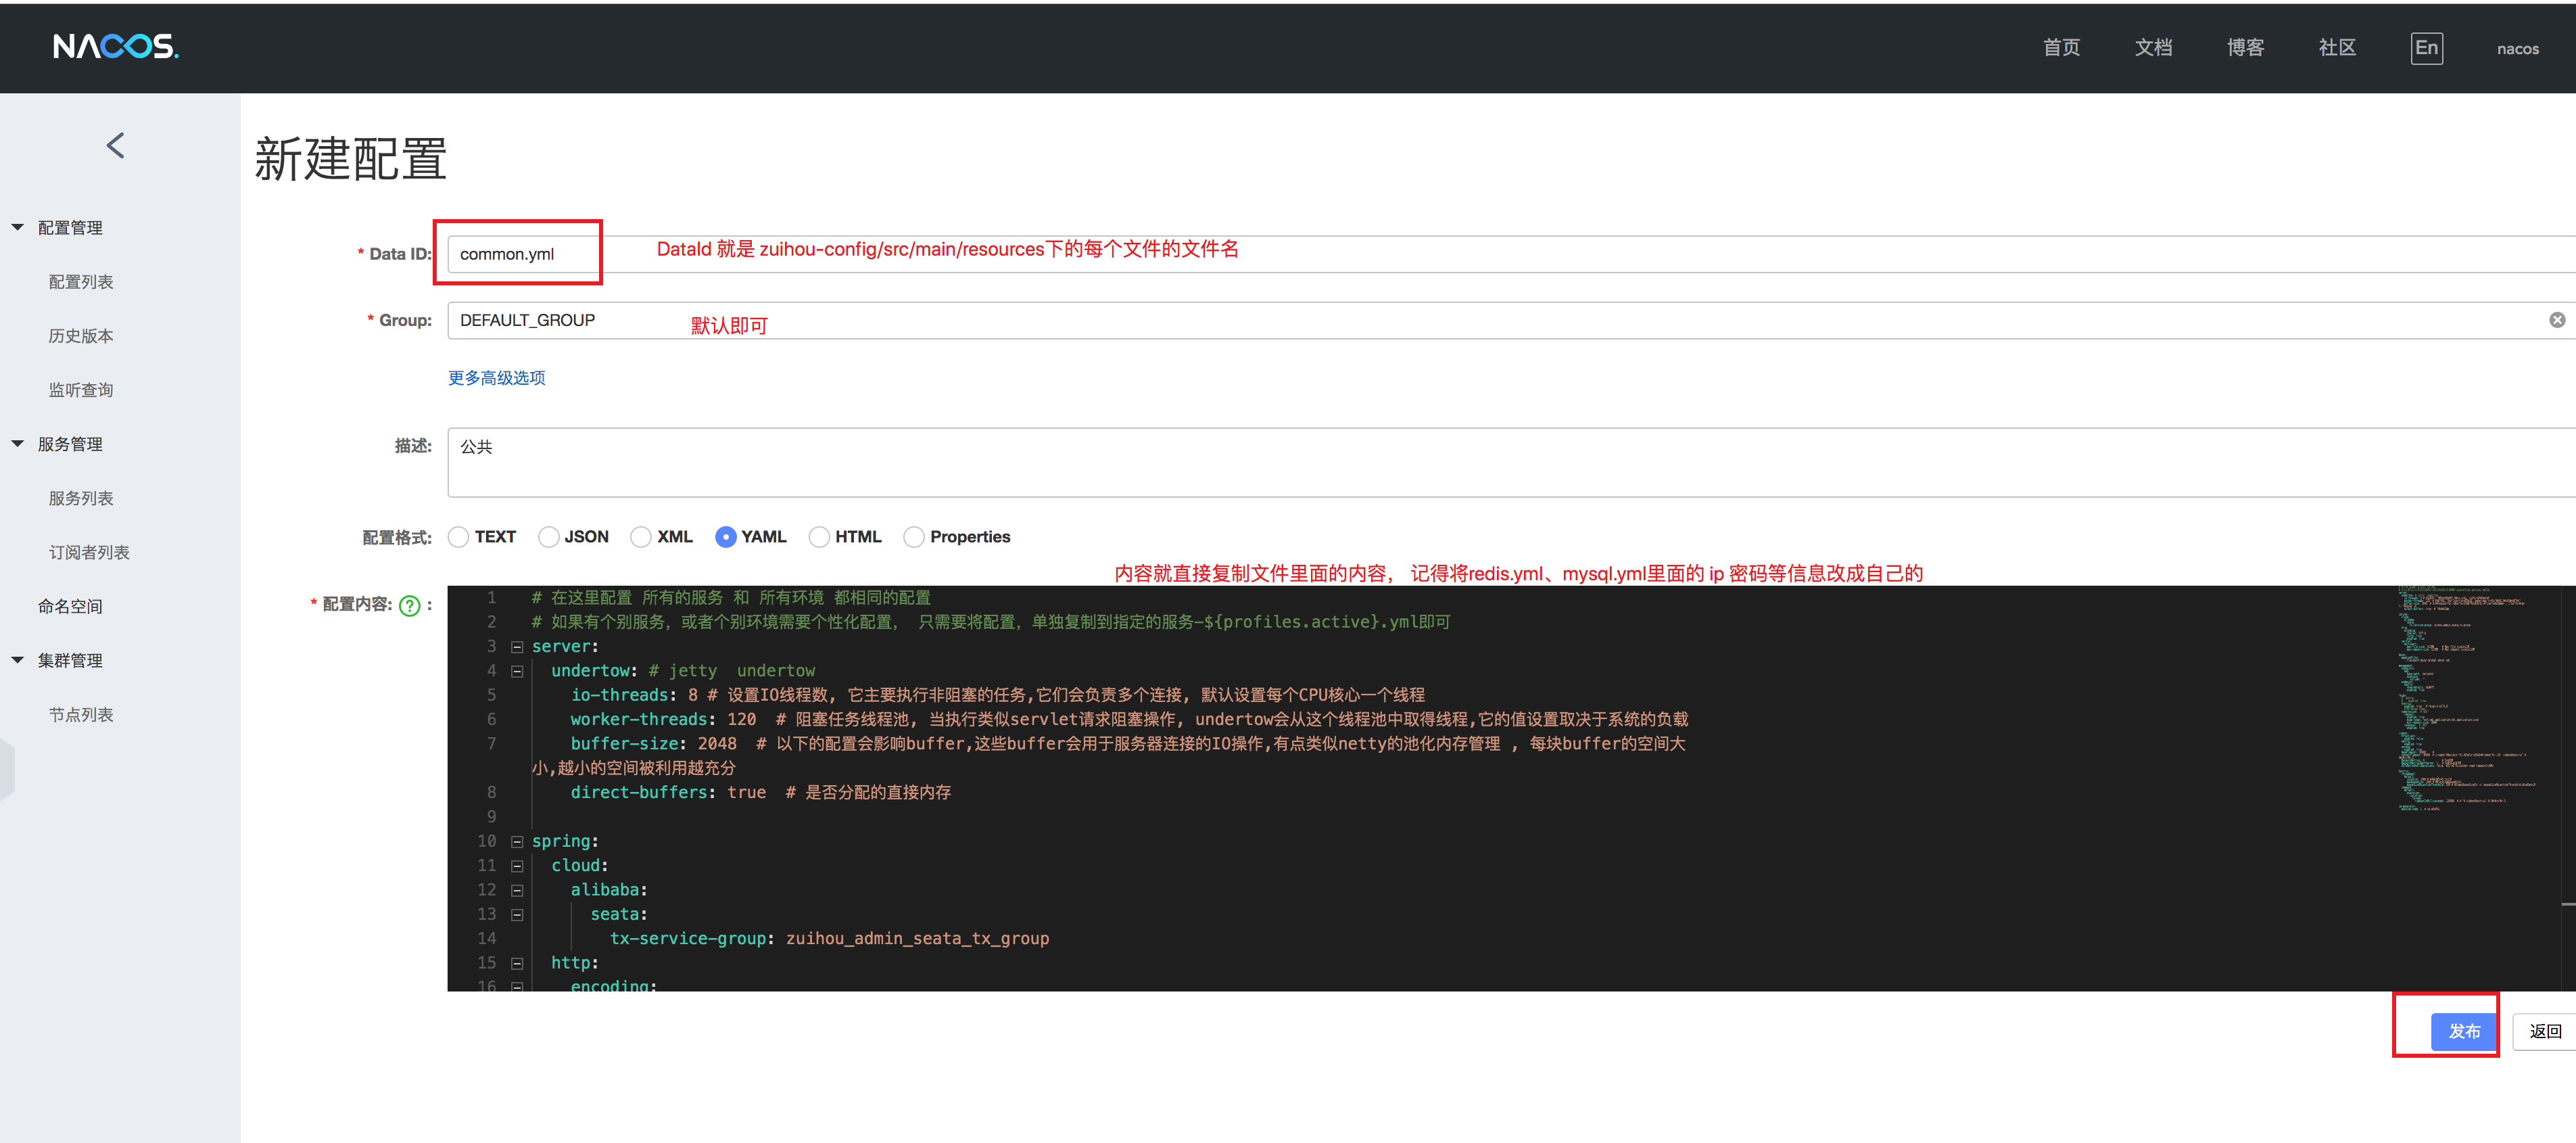Open 博客 in the top navigation
The width and height of the screenshot is (2576, 1143).
pyautogui.click(x=2245, y=48)
